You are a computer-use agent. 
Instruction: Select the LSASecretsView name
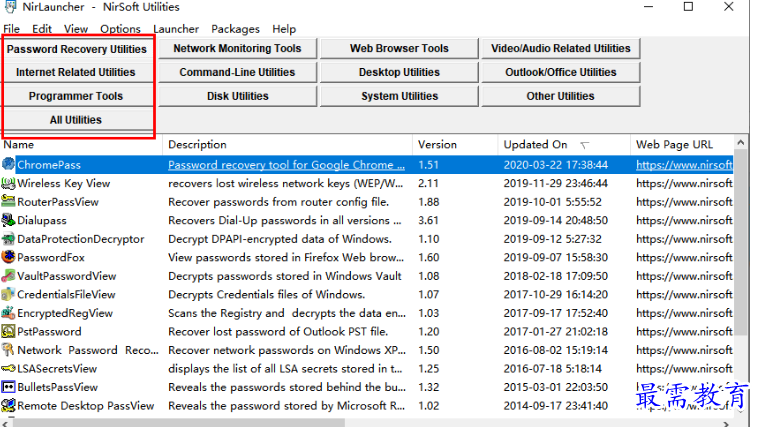(x=57, y=369)
